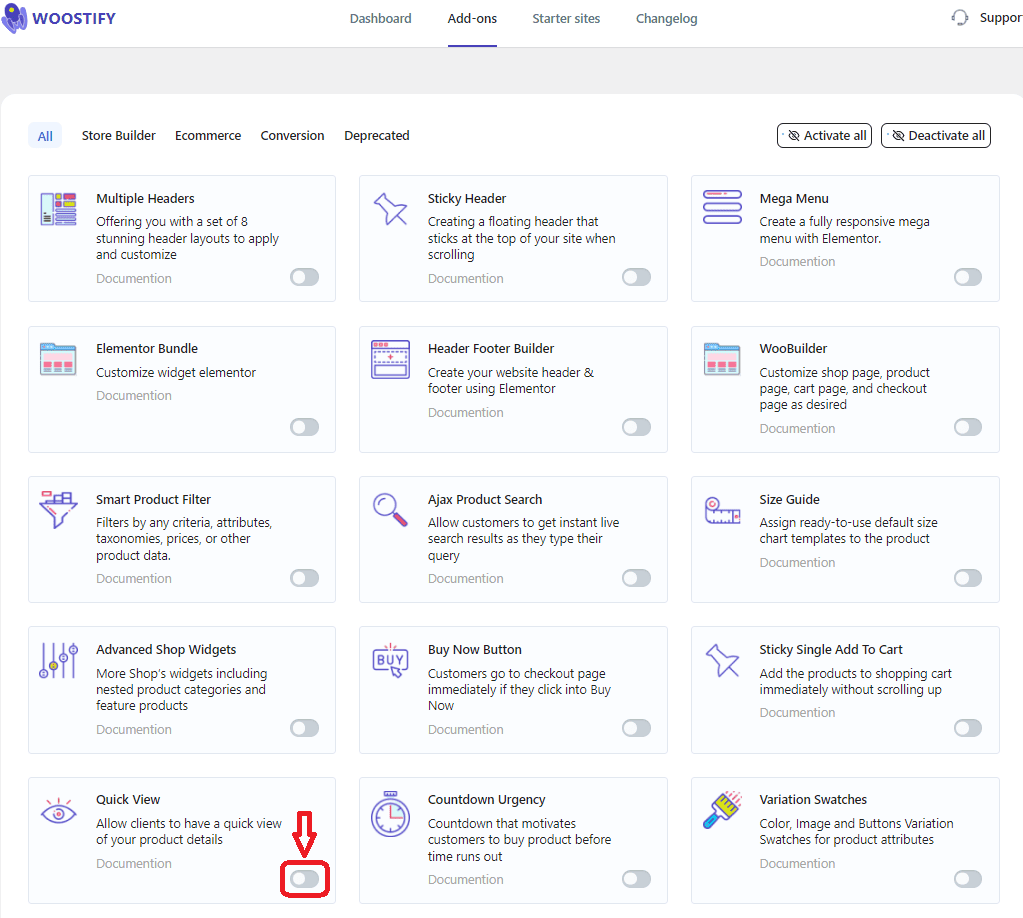The width and height of the screenshot is (1023, 918).
Task: Filter add-ons by Ecommerce category
Action: (208, 136)
